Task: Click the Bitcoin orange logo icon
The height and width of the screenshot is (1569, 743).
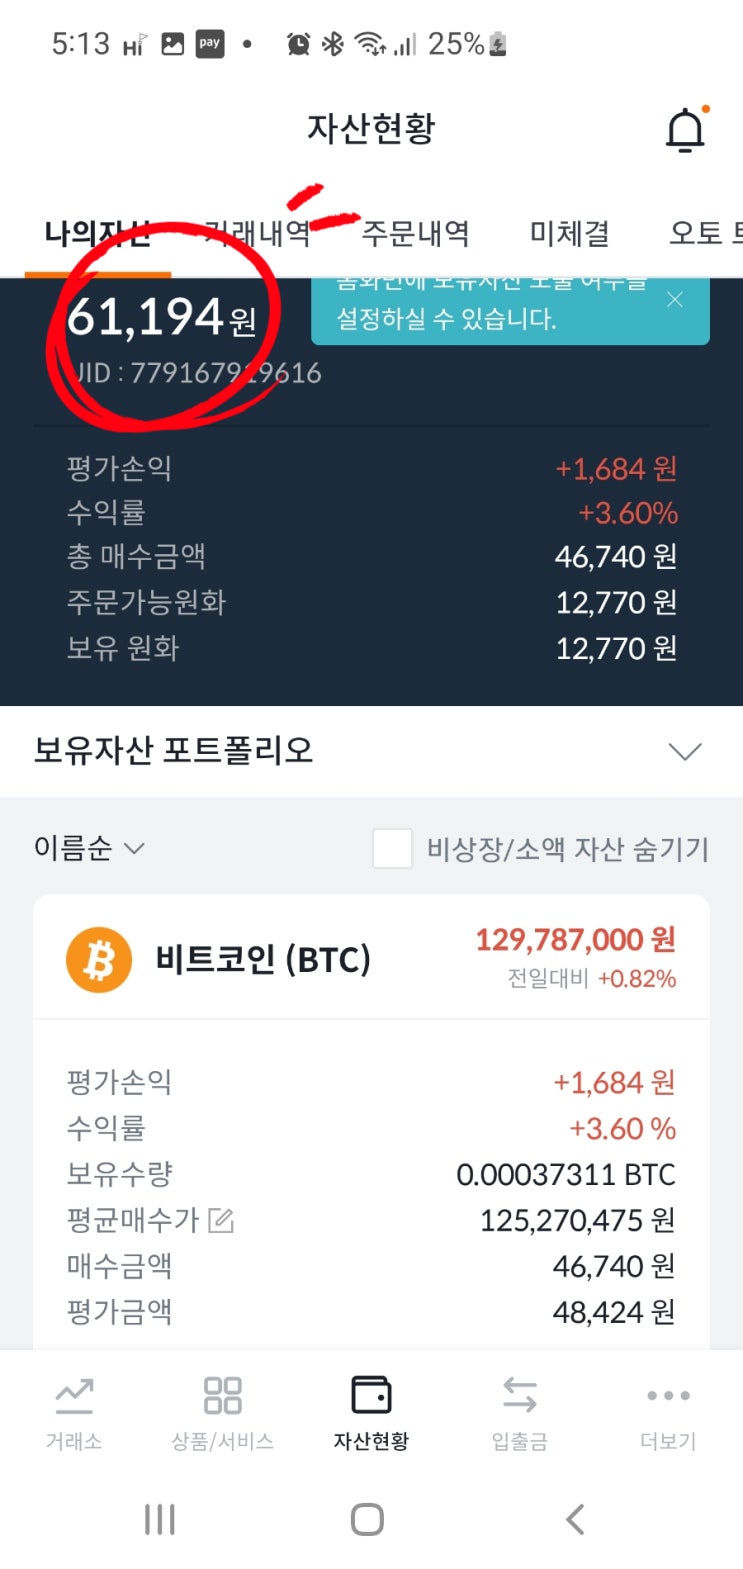Action: click(x=98, y=960)
